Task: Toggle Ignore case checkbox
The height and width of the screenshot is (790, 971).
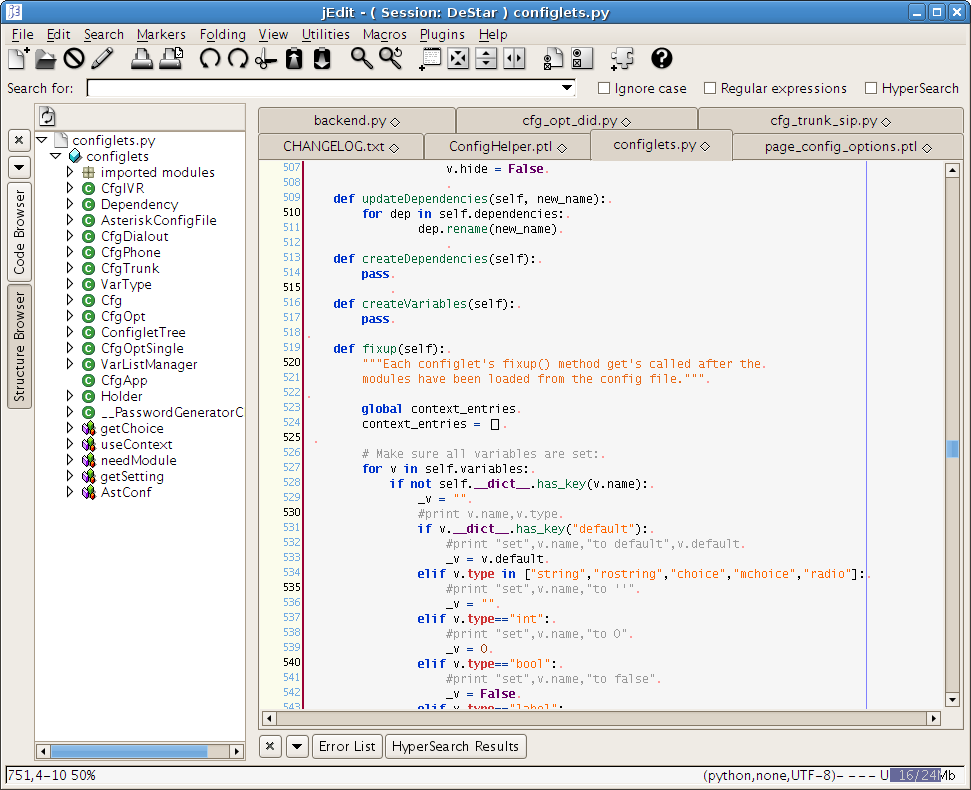Action: click(604, 89)
